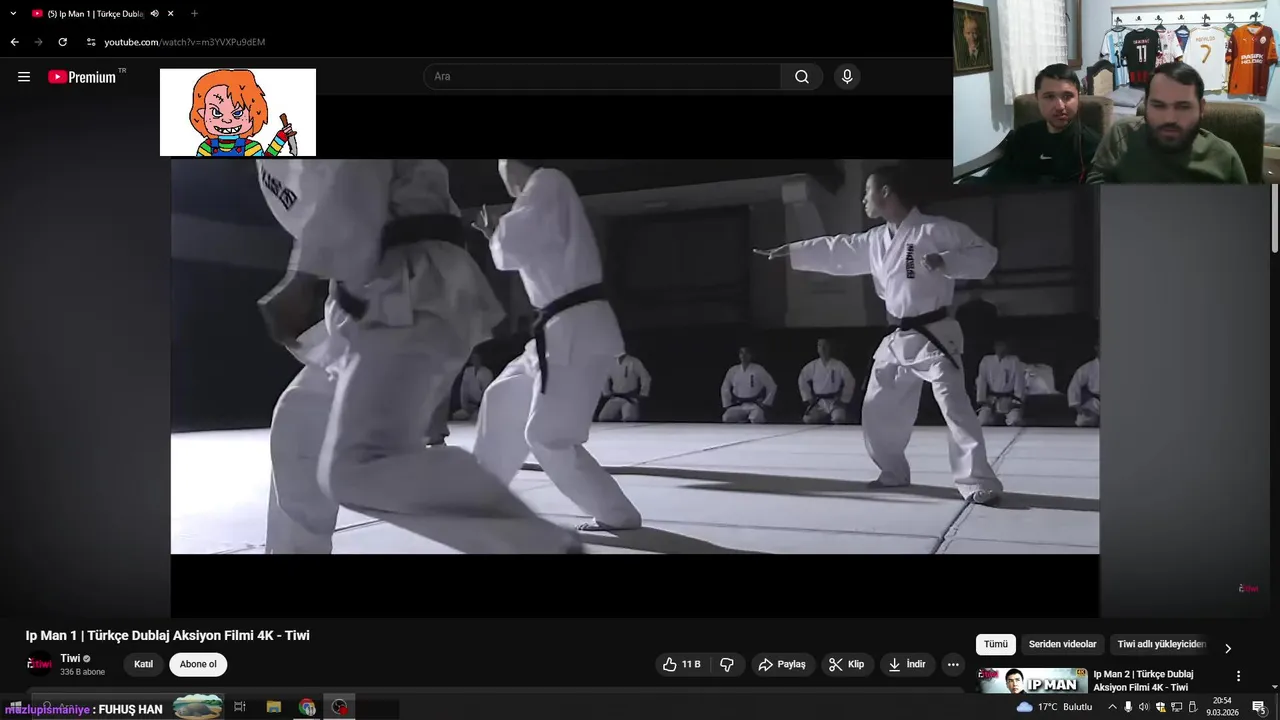Open the tab search dropdown chevron
The height and width of the screenshot is (720, 1280).
click(x=11, y=13)
